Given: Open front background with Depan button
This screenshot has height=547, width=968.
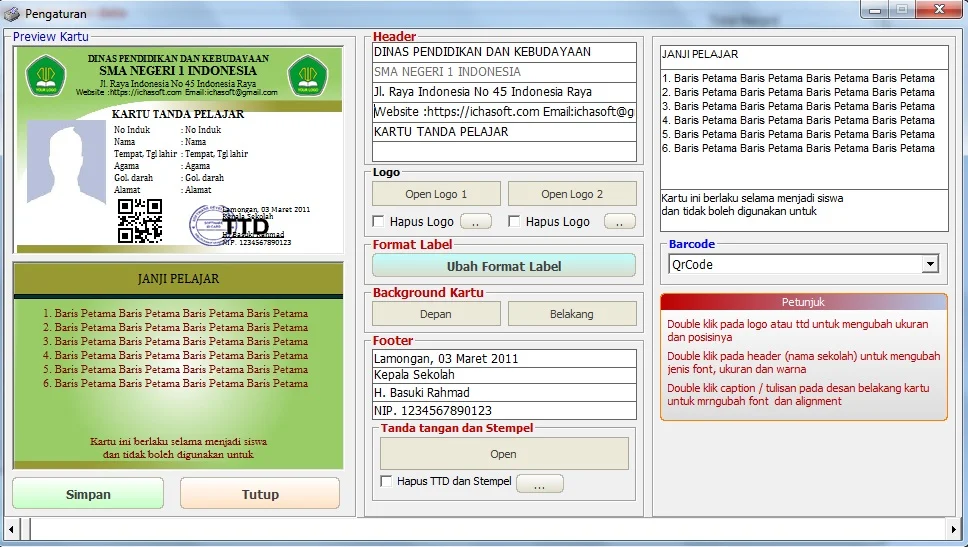Looking at the screenshot, I should 436,314.
